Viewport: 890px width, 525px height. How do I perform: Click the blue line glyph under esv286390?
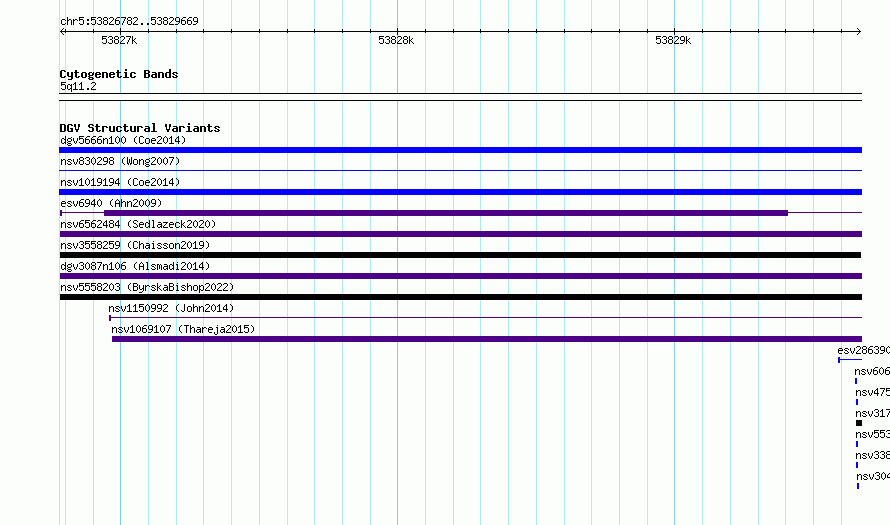coord(850,360)
